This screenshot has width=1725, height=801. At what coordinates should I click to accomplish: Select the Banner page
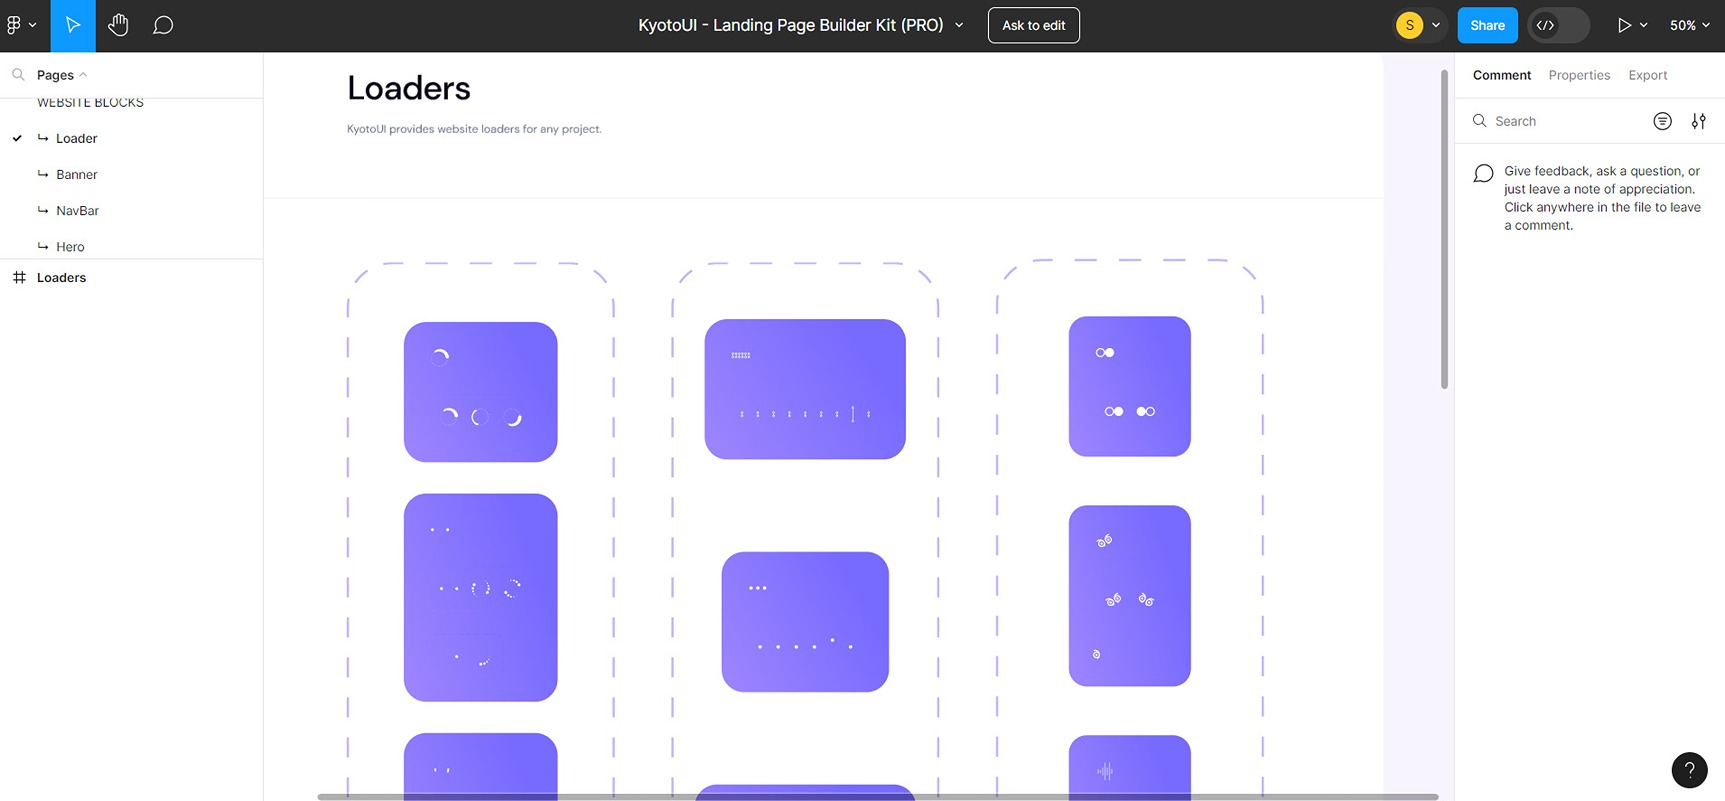click(77, 174)
